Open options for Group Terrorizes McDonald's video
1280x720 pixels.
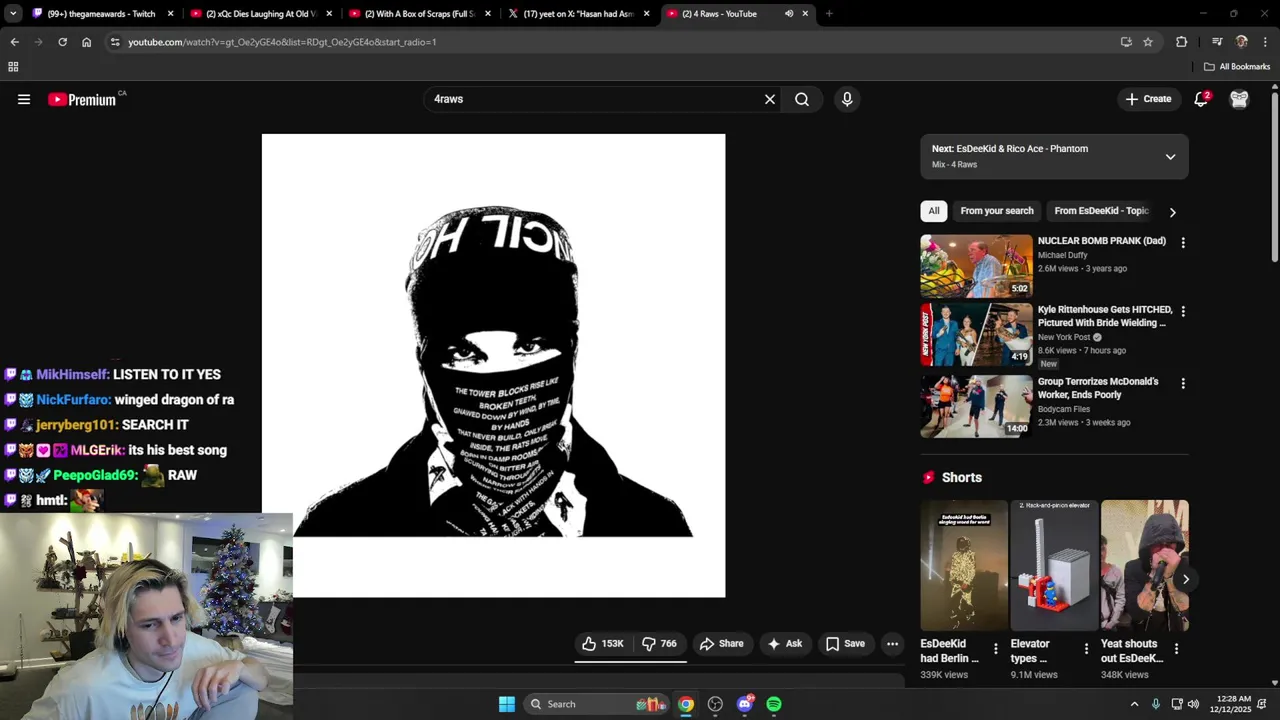[1183, 383]
